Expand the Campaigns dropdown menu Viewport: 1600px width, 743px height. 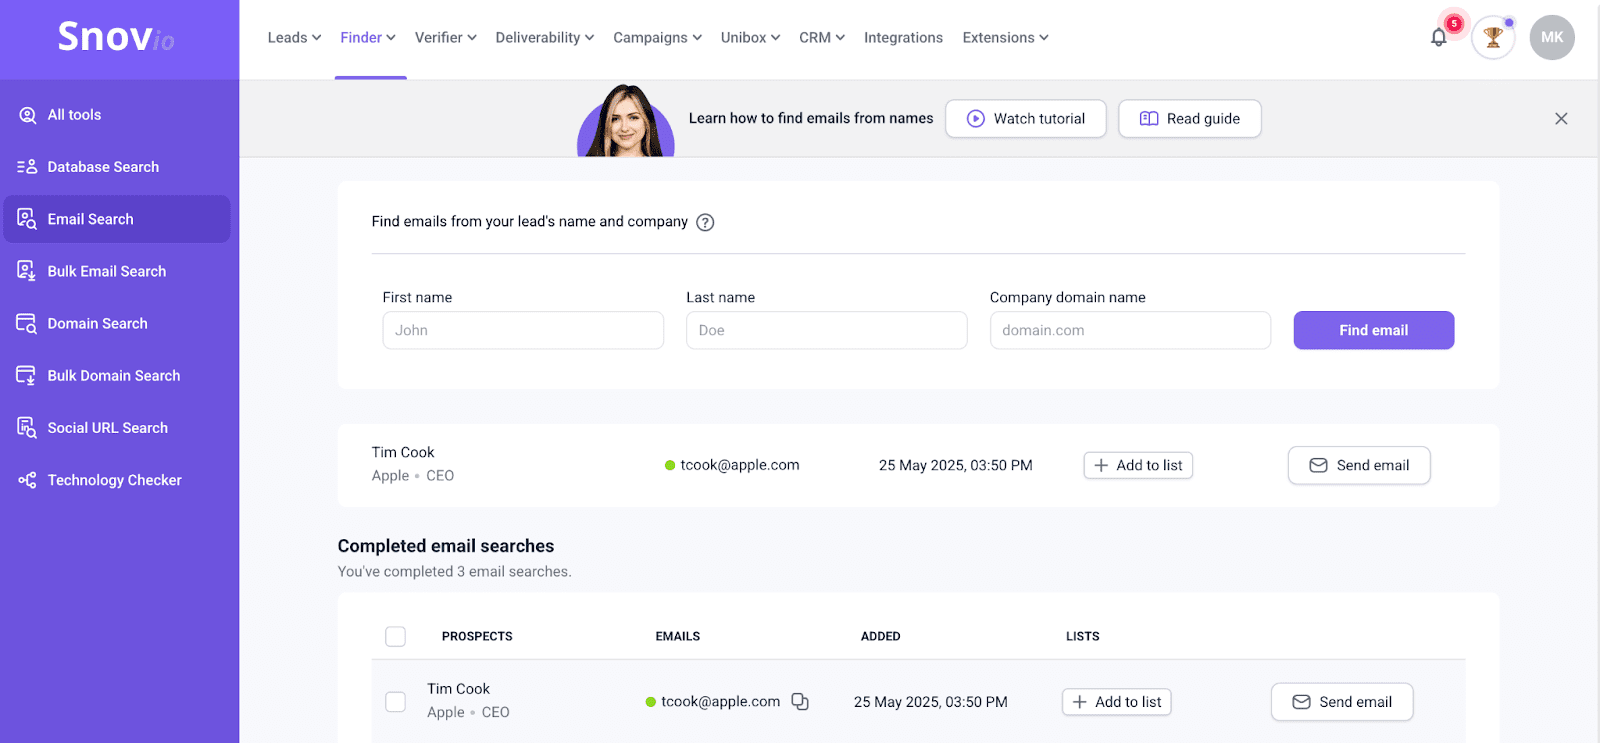(x=657, y=38)
